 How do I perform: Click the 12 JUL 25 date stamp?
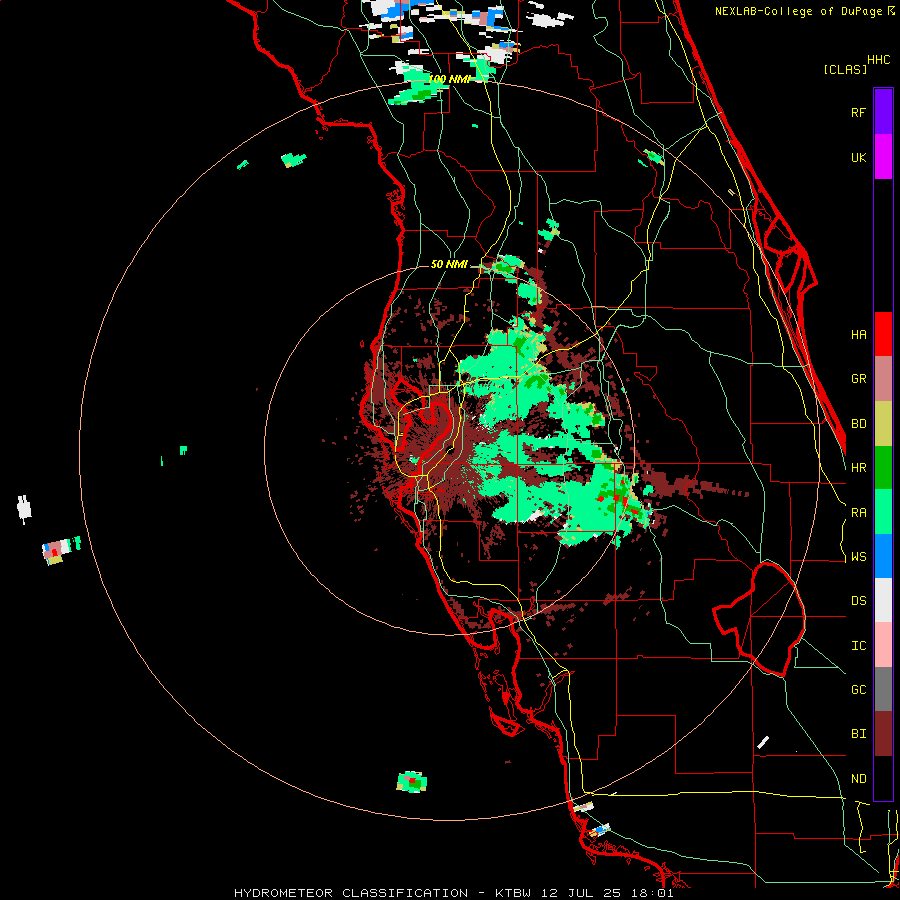coord(581,893)
